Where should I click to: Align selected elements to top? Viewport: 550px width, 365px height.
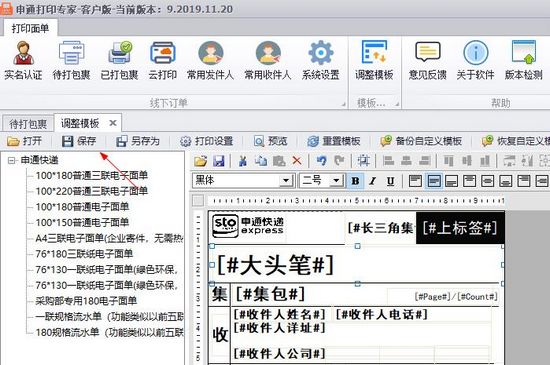(449, 161)
